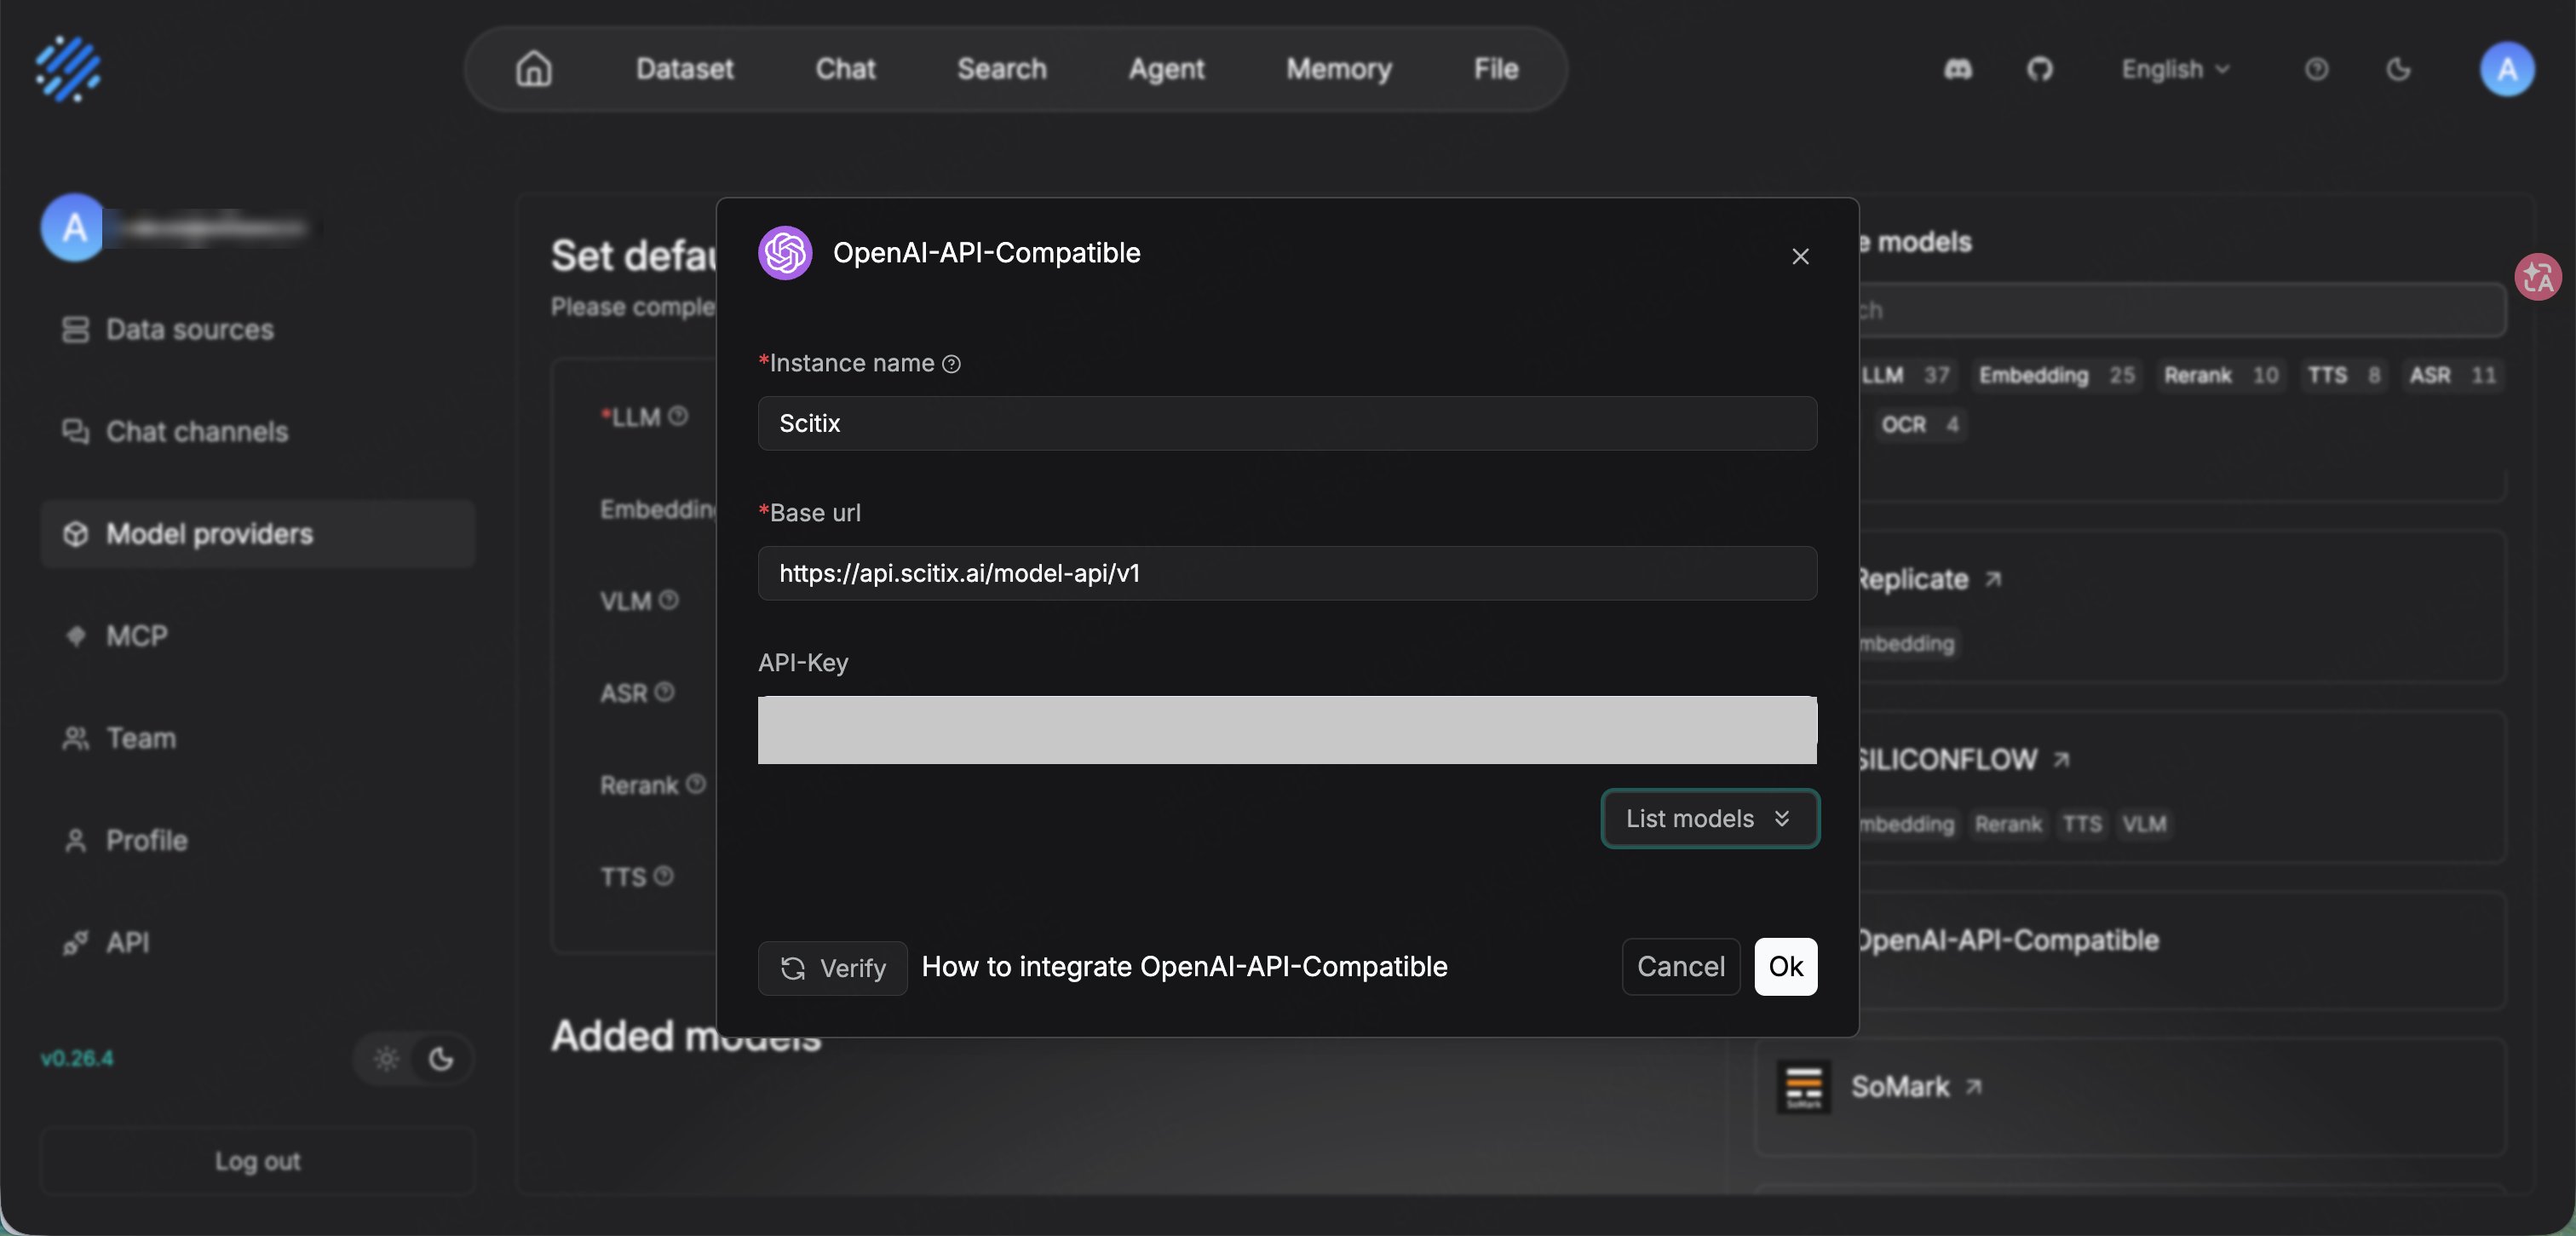Click the TTS info icon
The width and height of the screenshot is (2576, 1236).
pyautogui.click(x=663, y=876)
